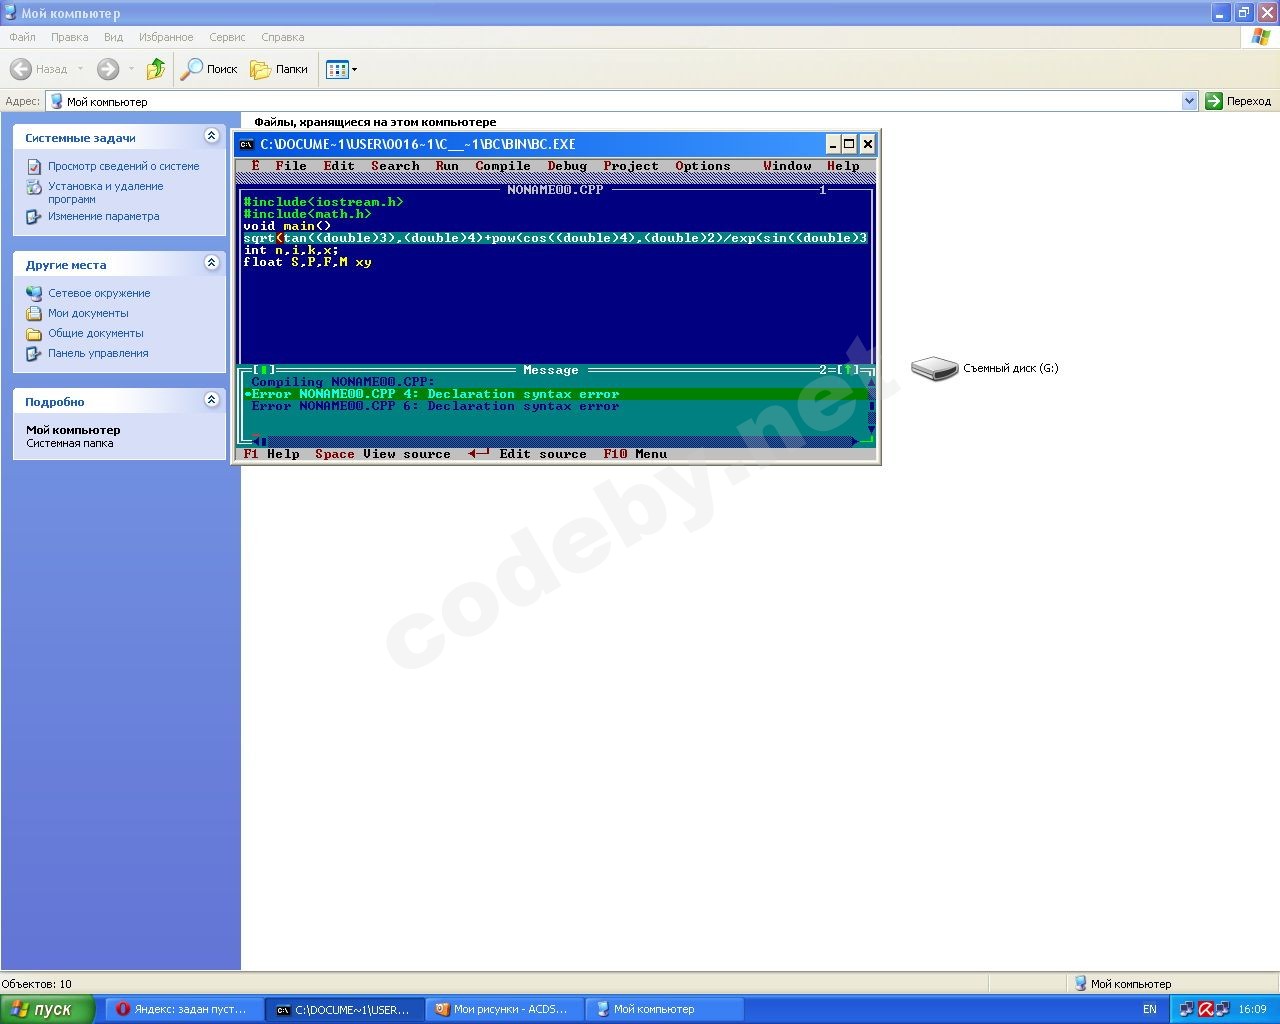Open the Compile menu
Image resolution: width=1280 pixels, height=1024 pixels.
pos(503,166)
